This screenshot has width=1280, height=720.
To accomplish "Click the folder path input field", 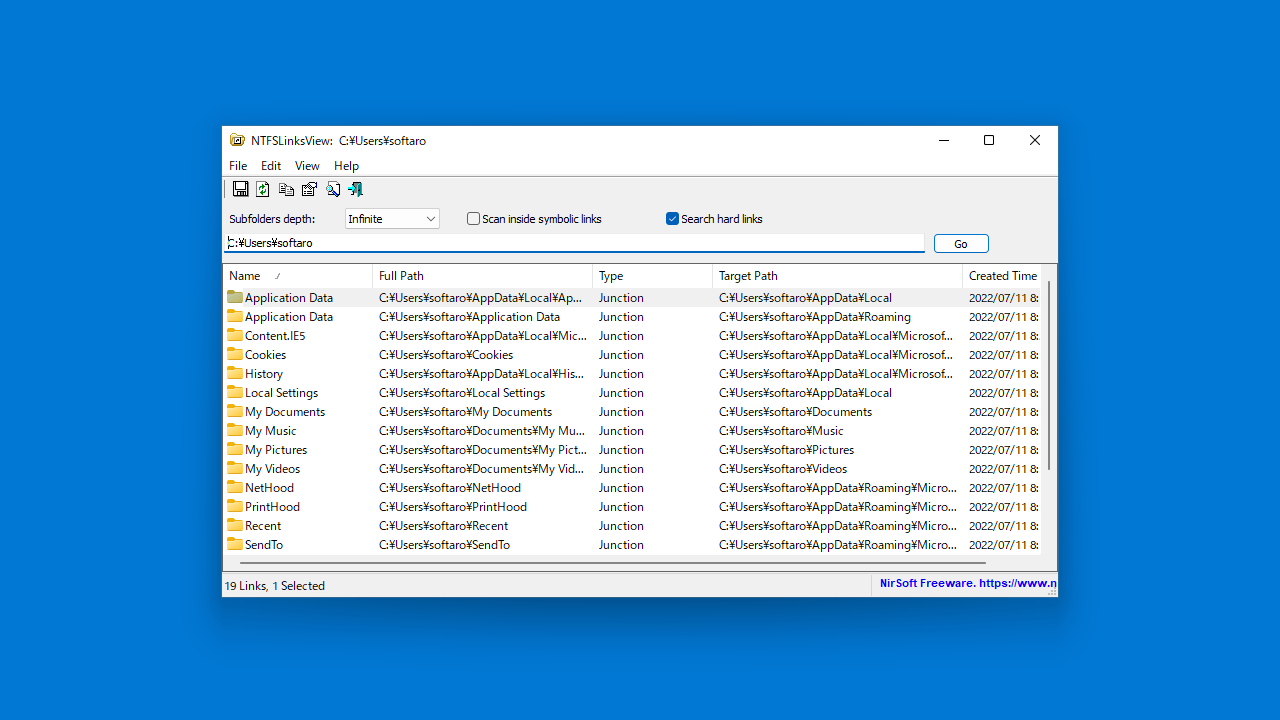I will (574, 243).
